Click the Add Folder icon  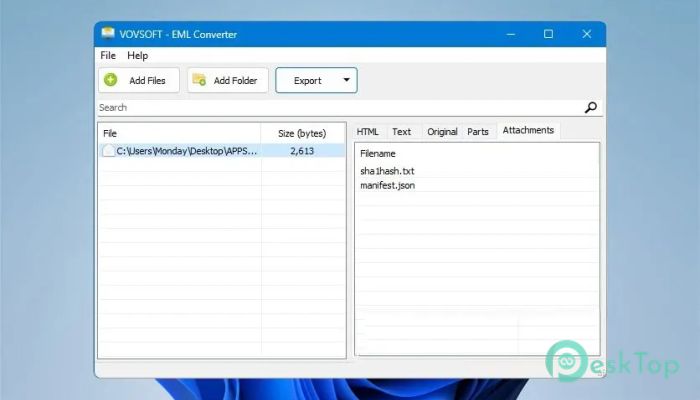click(x=199, y=80)
